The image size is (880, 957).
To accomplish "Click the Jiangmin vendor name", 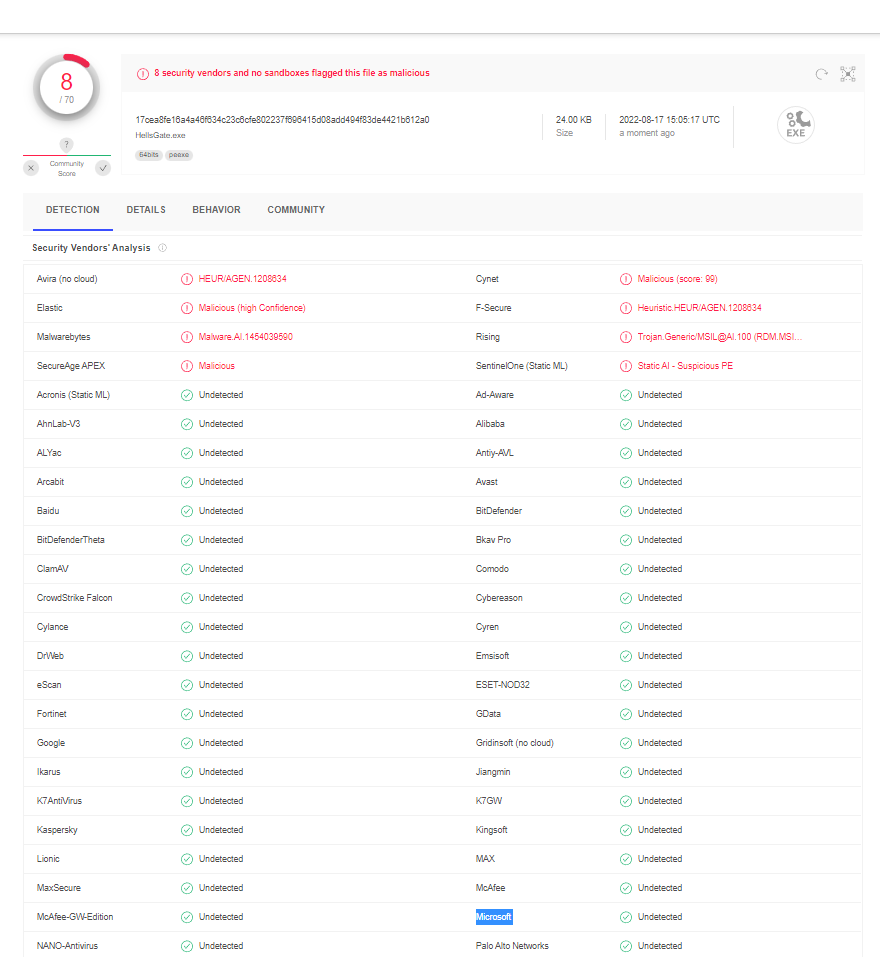I will [493, 772].
